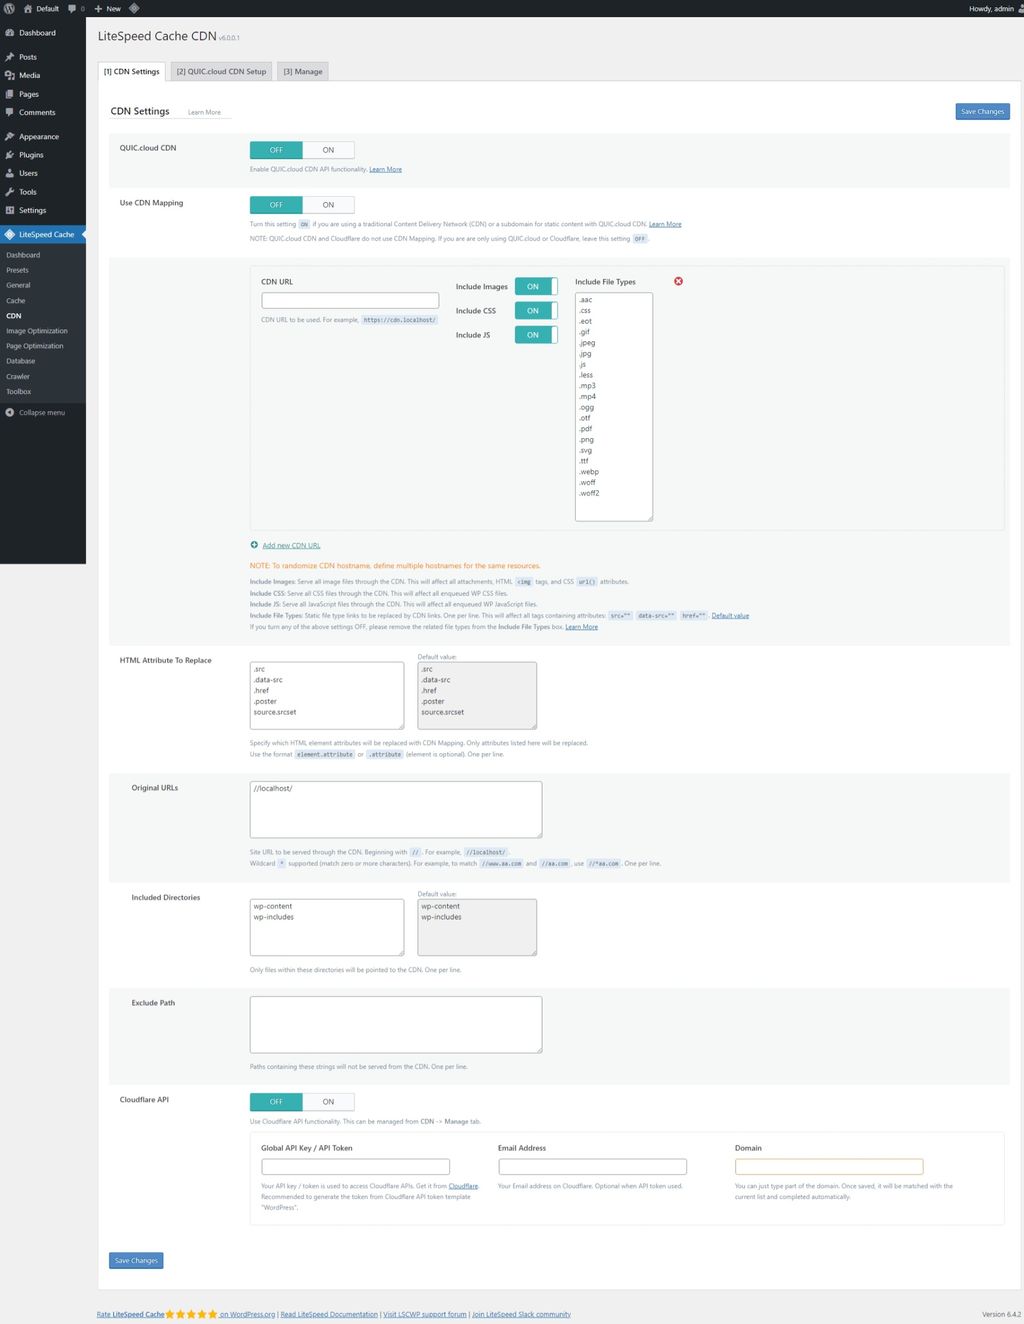Turn Use CDN Mapping ON
1024x1324 pixels.
click(328, 205)
